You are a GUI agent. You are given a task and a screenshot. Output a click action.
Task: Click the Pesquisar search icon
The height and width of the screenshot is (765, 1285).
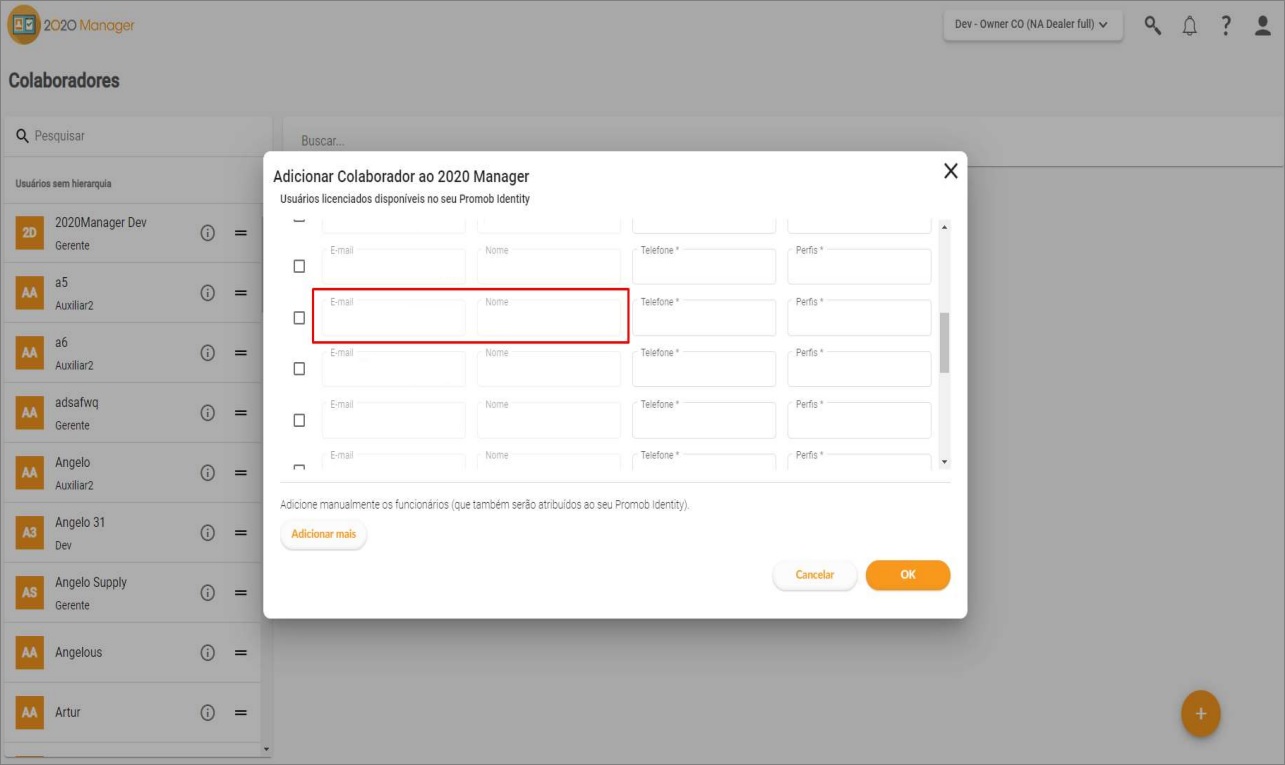click(x=23, y=135)
